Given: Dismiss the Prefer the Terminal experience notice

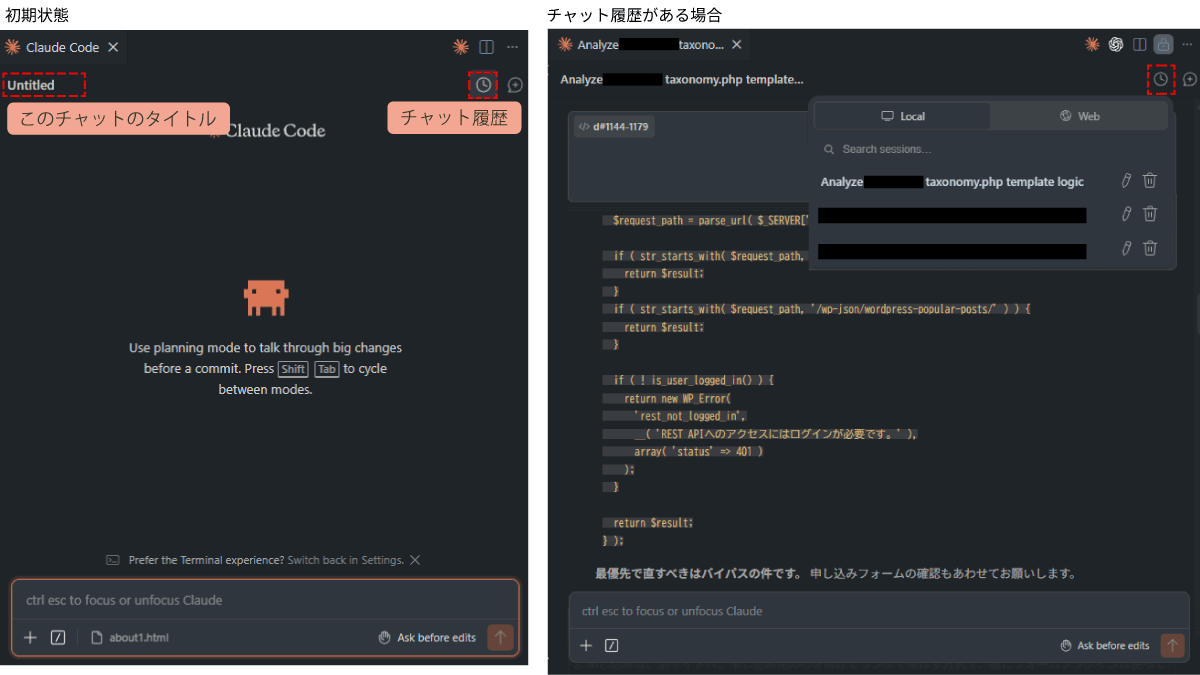Looking at the screenshot, I should pyautogui.click(x=415, y=560).
